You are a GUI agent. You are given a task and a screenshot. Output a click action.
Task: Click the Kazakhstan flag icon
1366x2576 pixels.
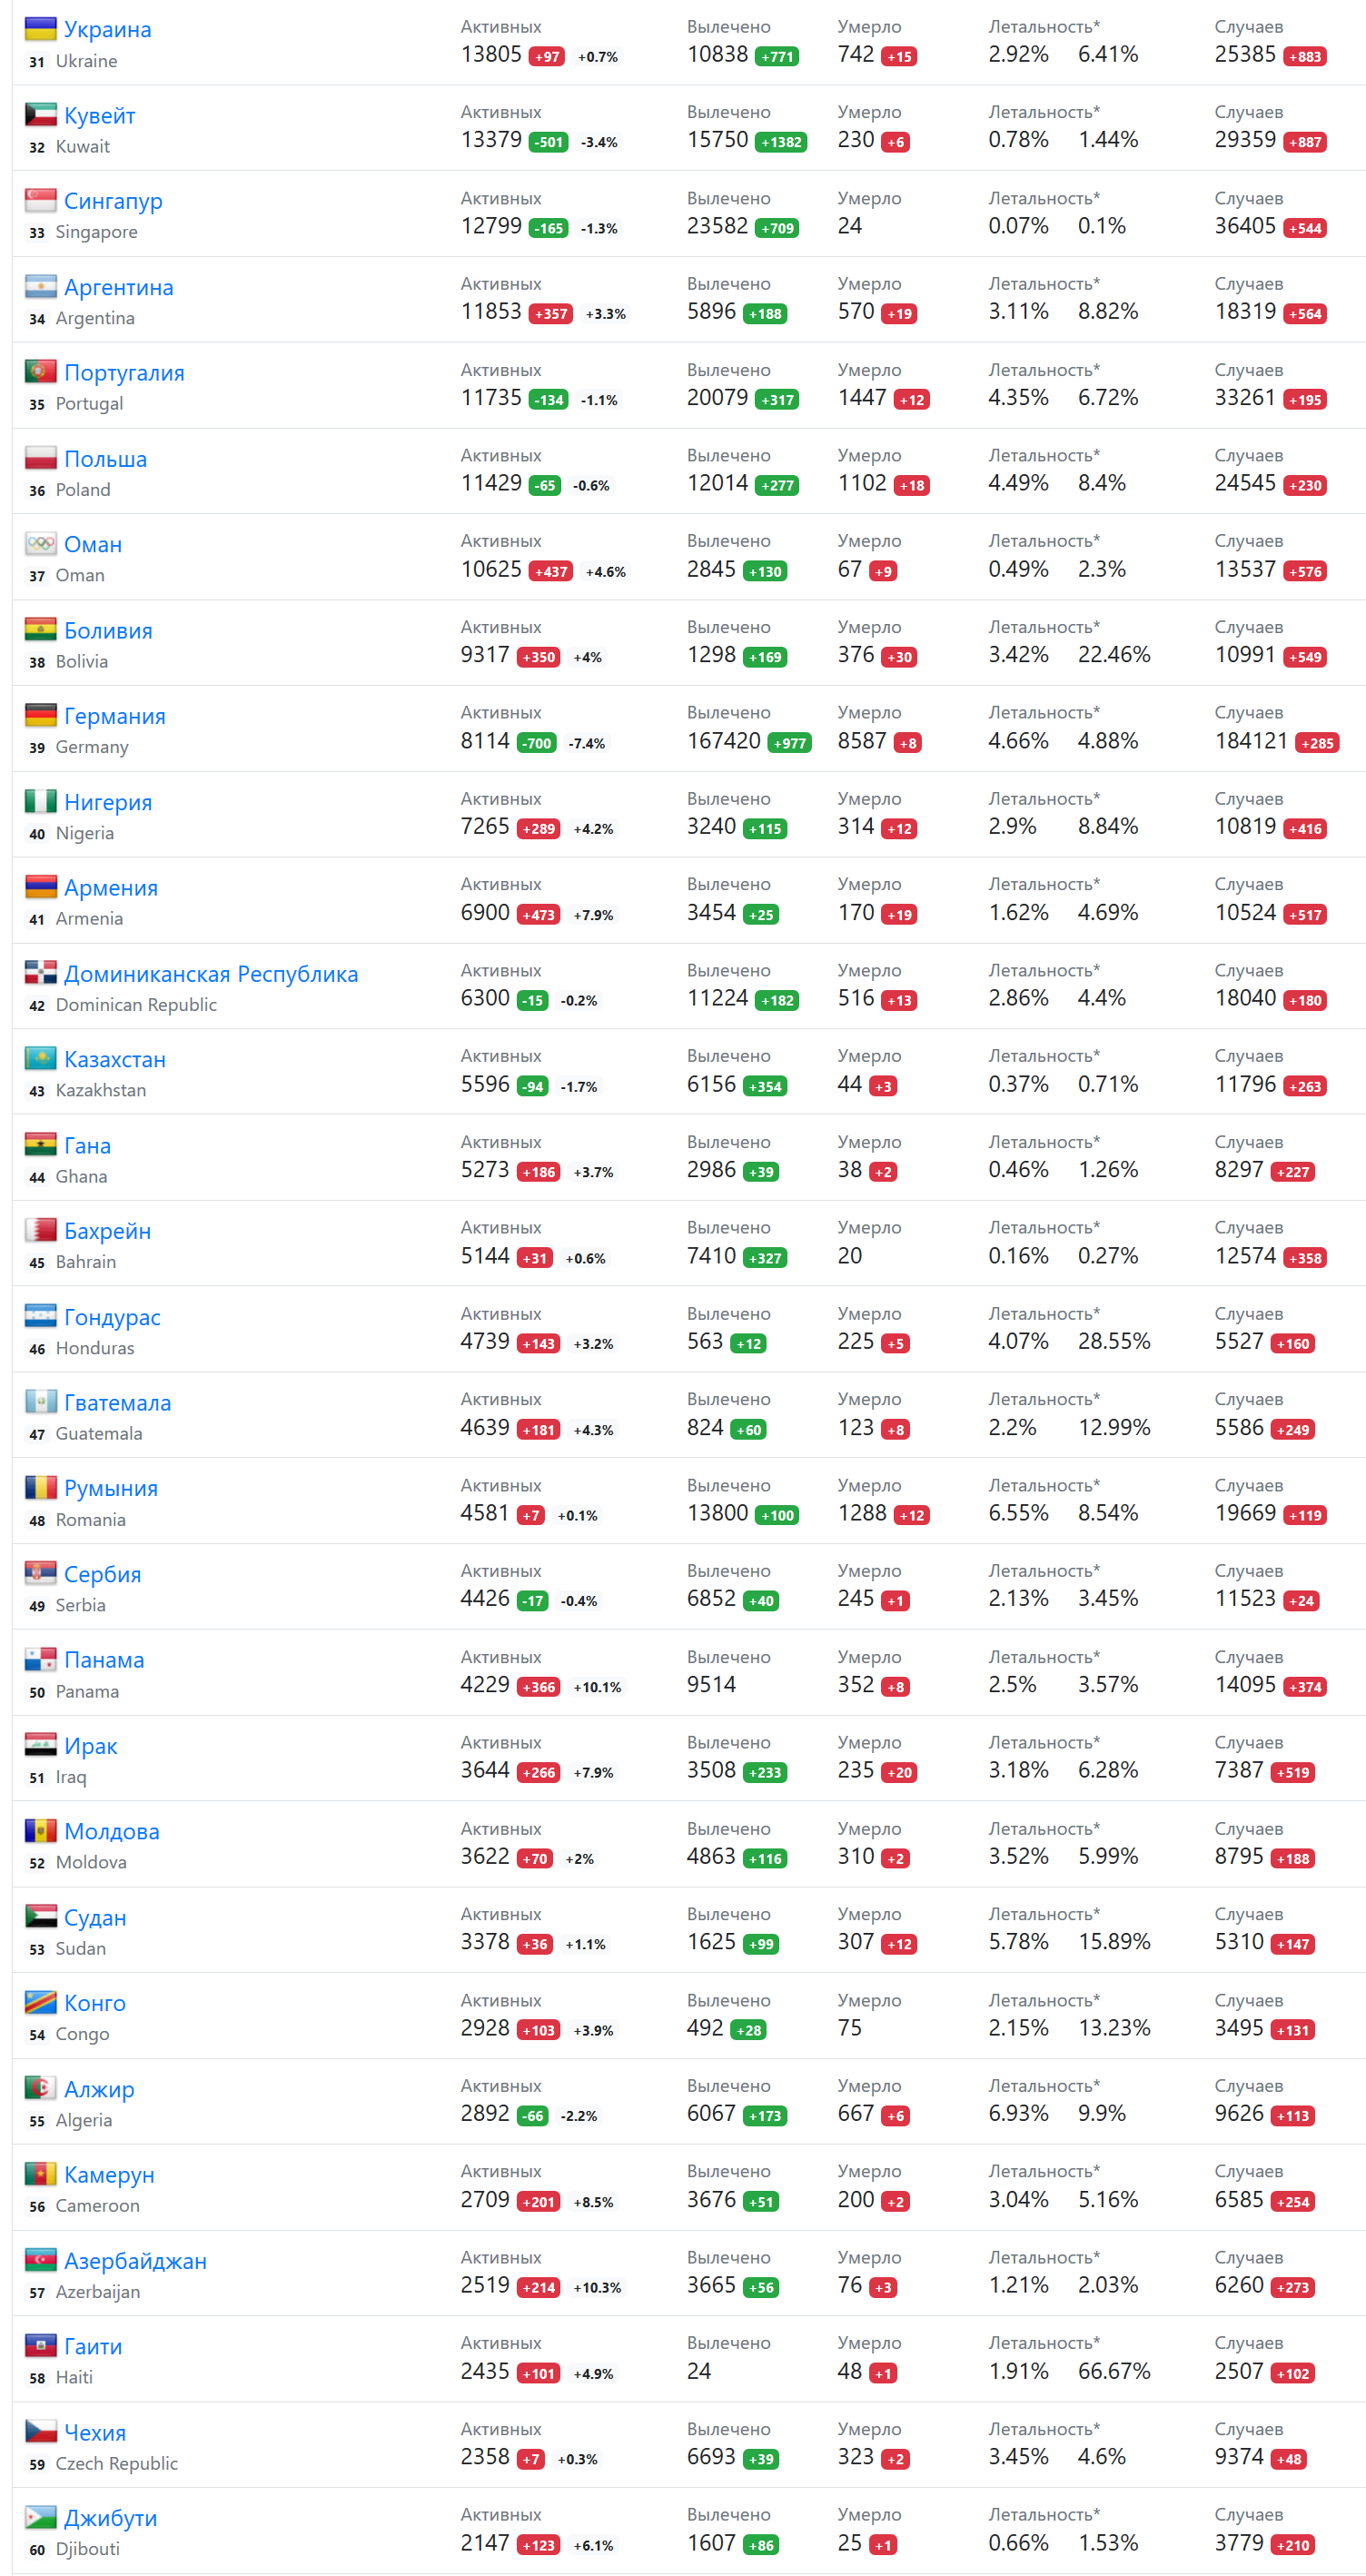coord(40,1058)
